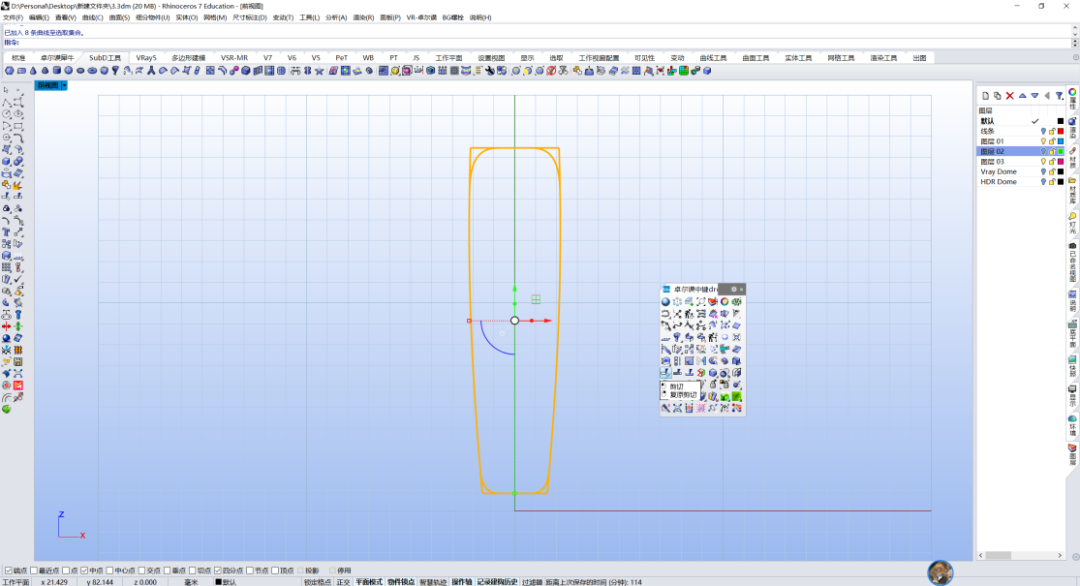This screenshot has height=586, width=1080.
Task: Open the 曲线(C) menu
Action: (x=92, y=17)
